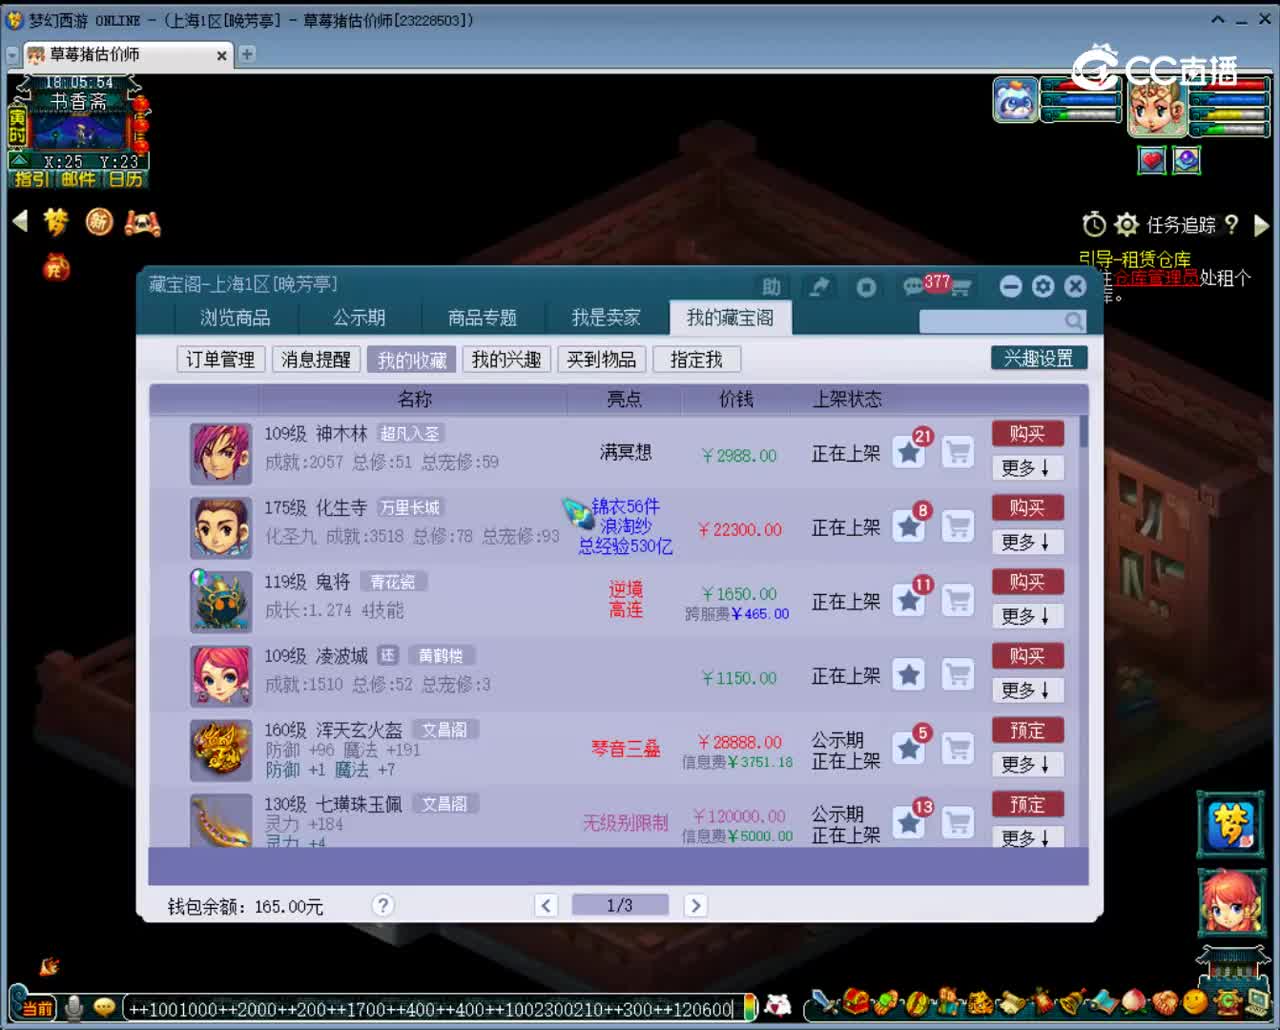Click the 藏宝阁 search input field
Viewport: 1280px width, 1030px height.
tap(1002, 320)
